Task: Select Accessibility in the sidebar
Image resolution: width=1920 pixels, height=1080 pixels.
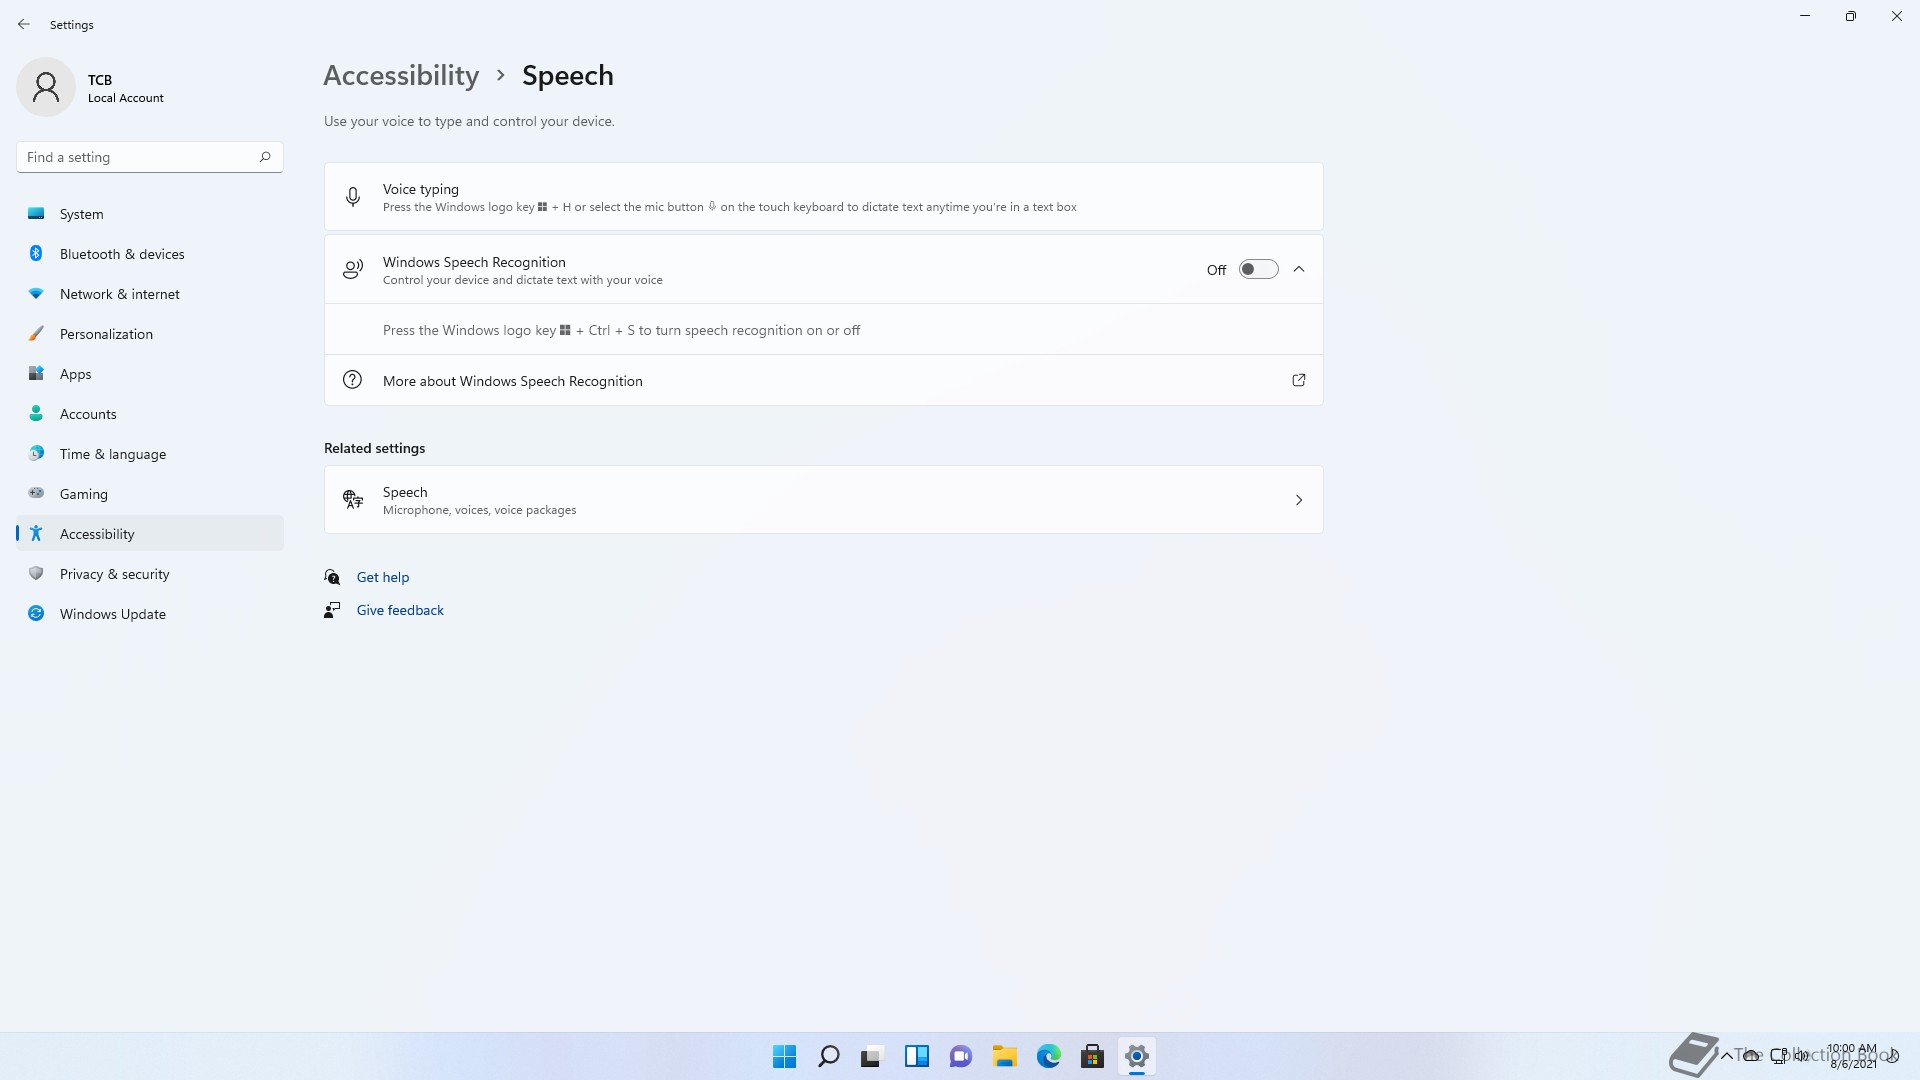Action: pos(150,534)
